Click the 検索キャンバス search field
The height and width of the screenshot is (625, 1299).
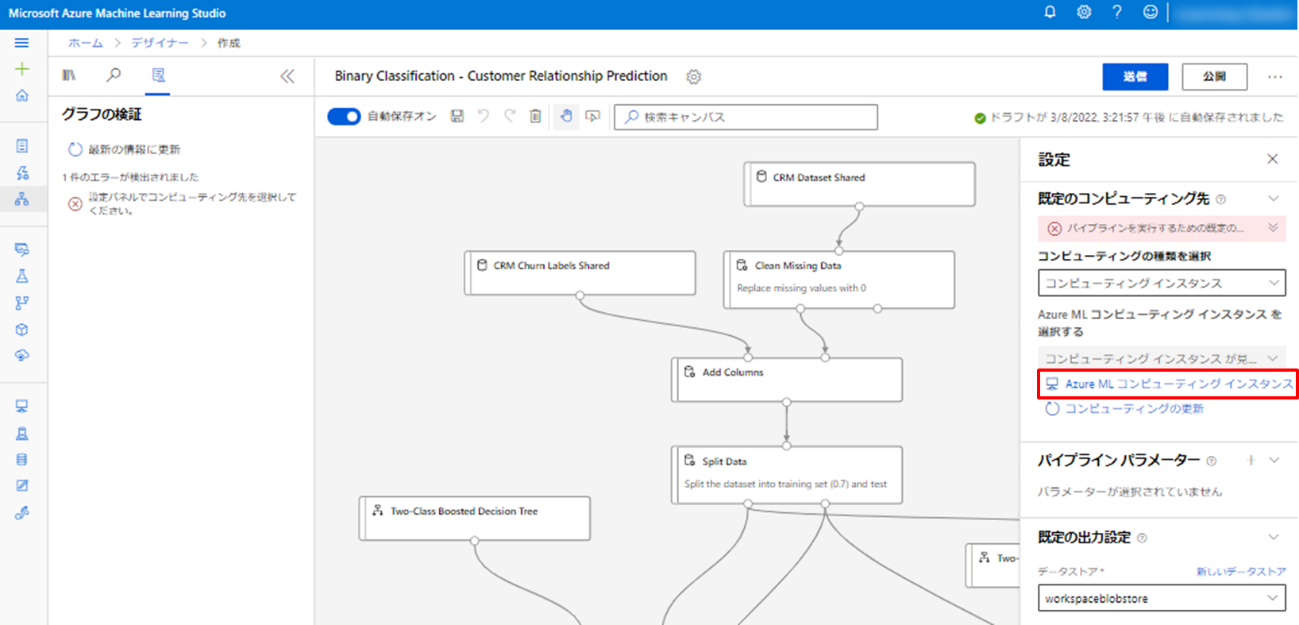(746, 117)
